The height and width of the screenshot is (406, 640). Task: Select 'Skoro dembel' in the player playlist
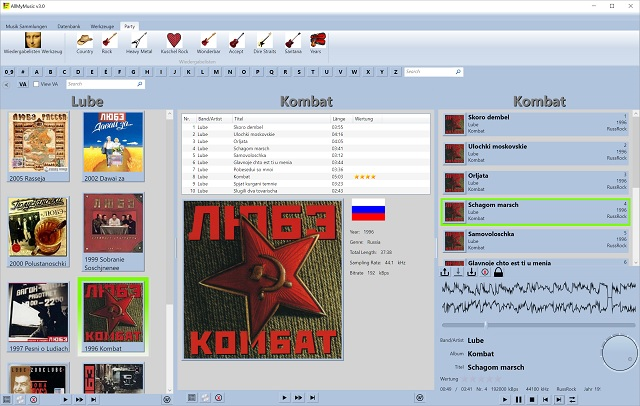tap(536, 124)
